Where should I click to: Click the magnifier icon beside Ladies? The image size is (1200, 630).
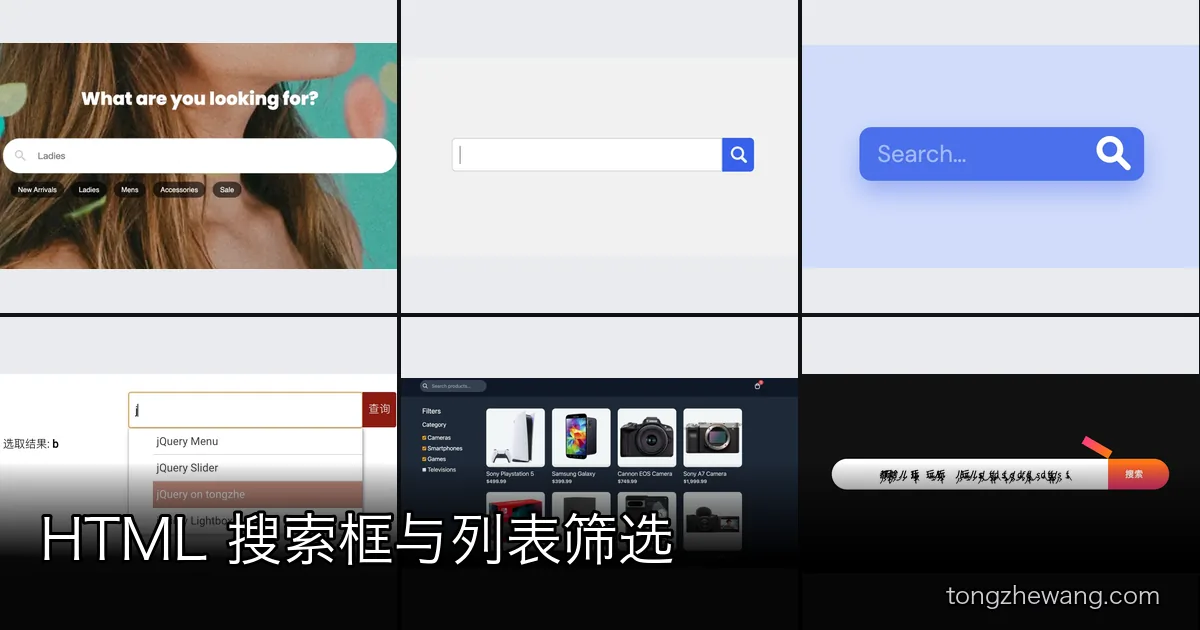(x=20, y=156)
